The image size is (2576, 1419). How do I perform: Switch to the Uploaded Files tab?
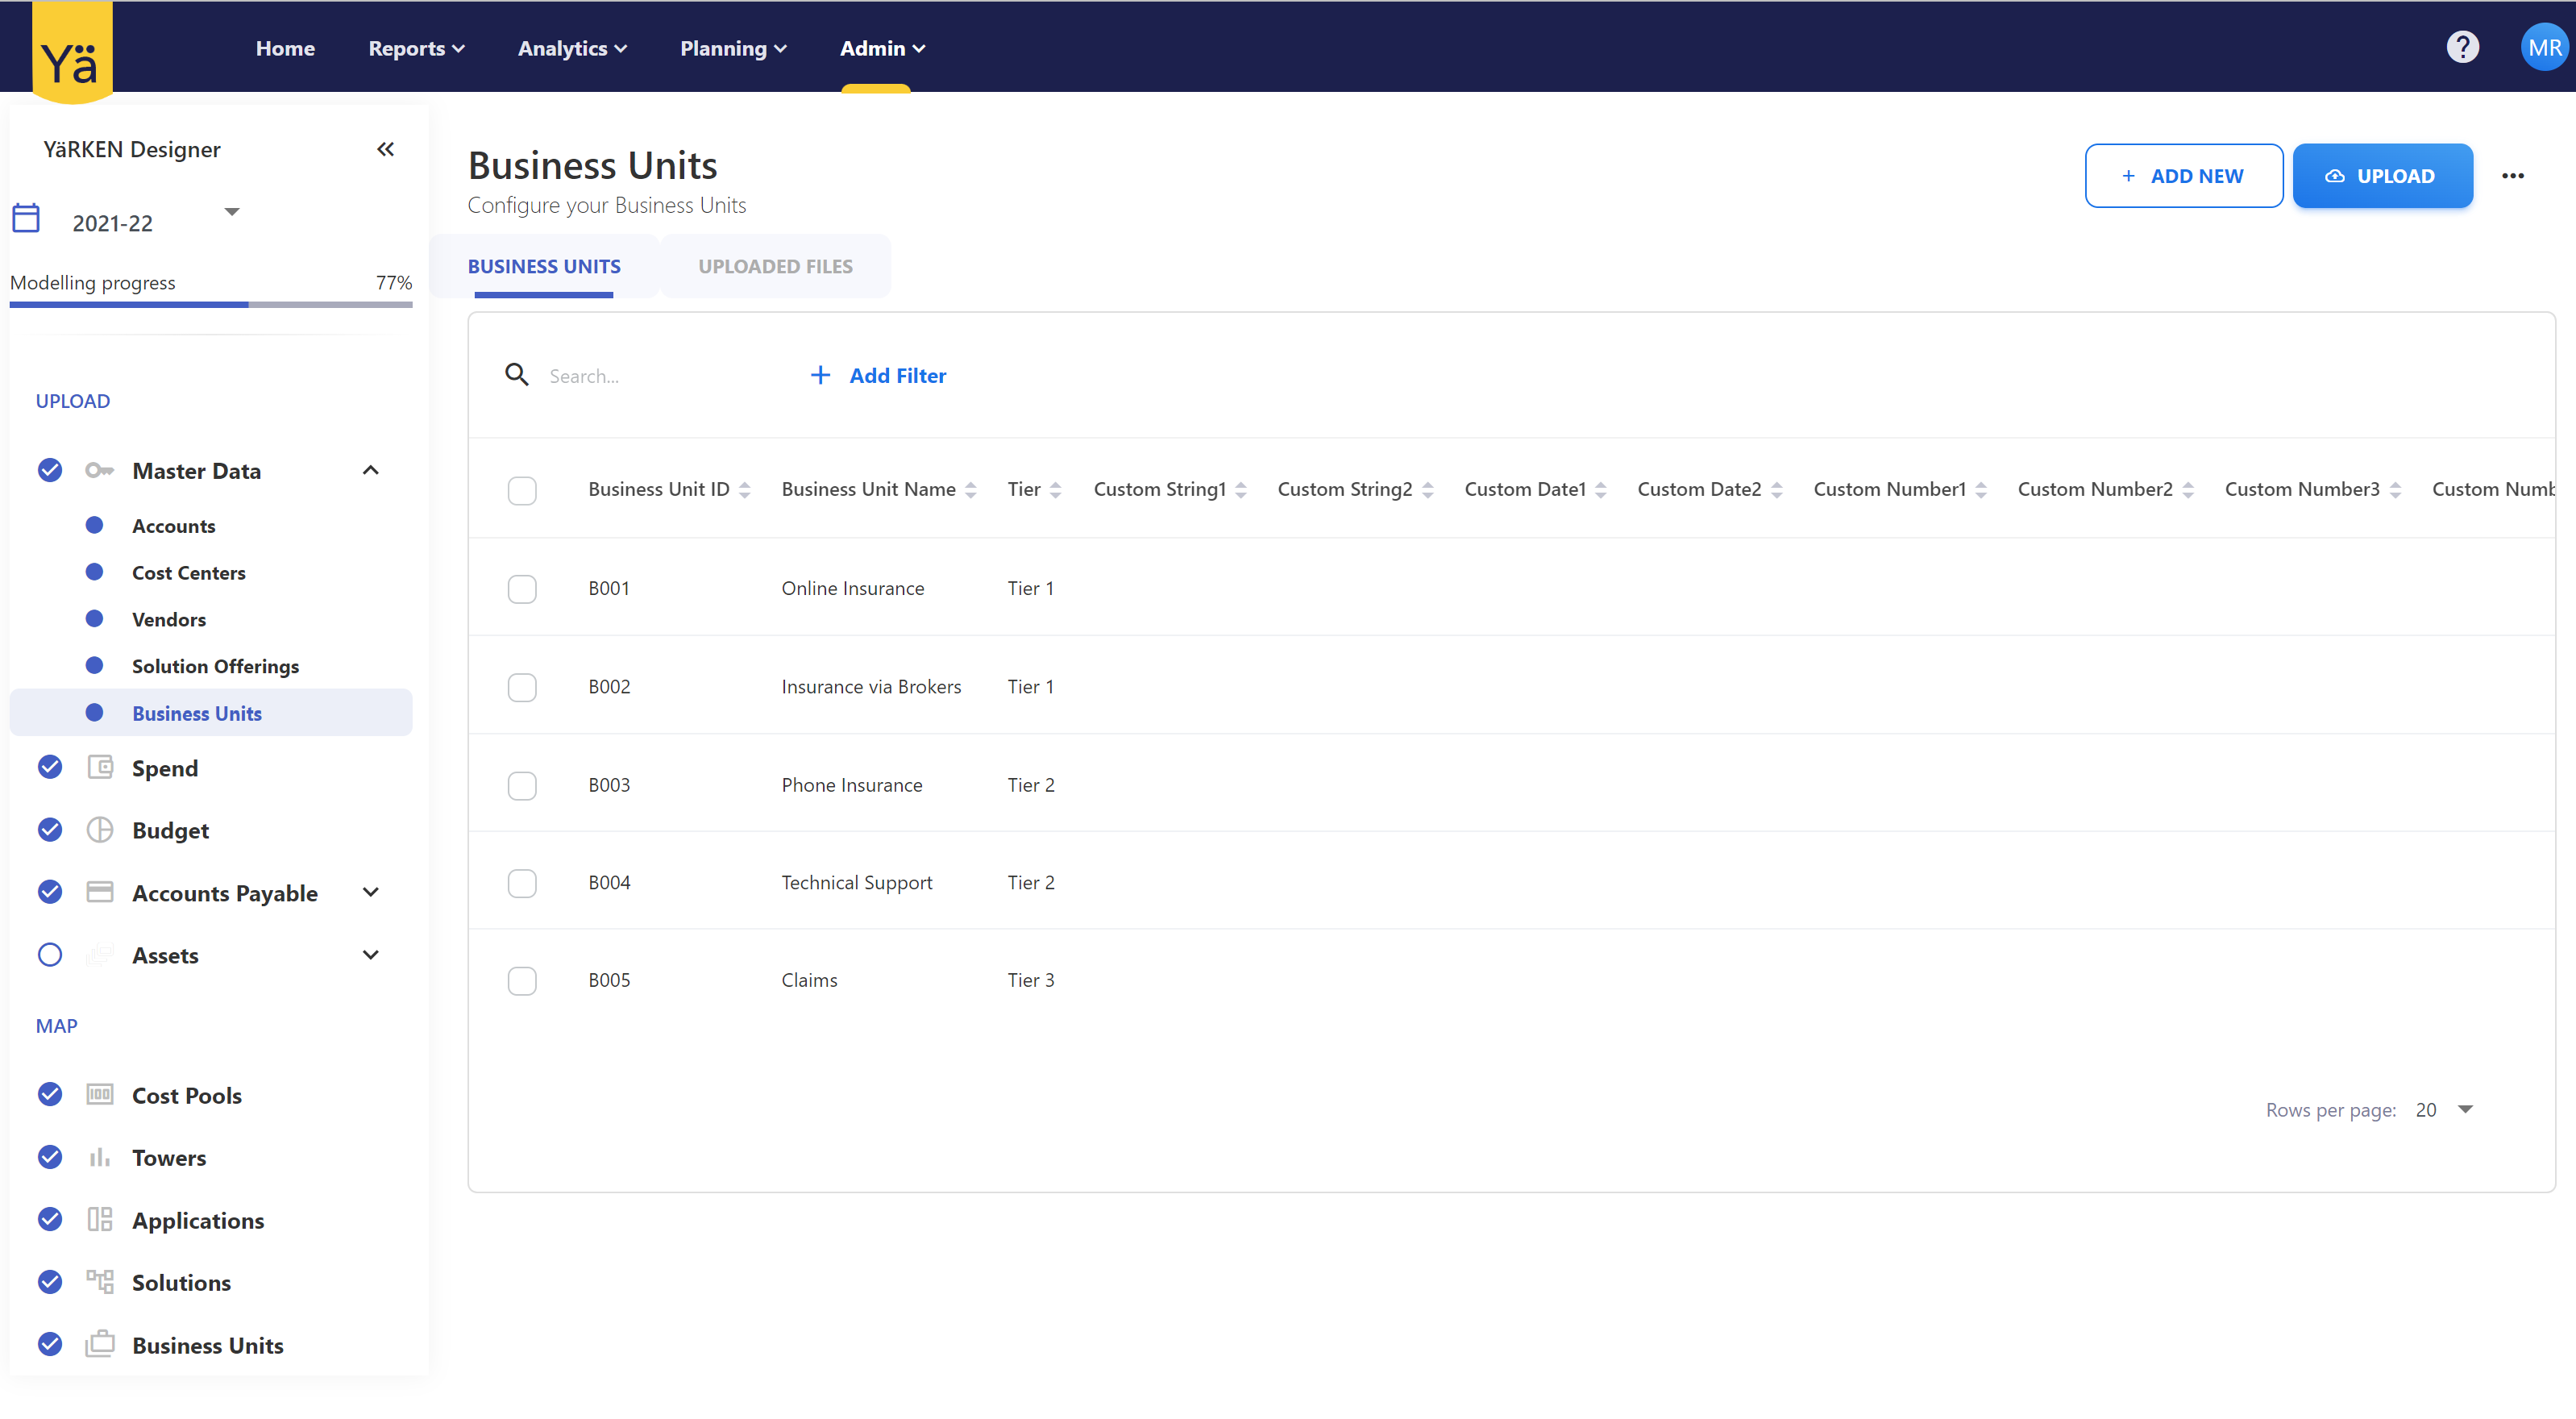pyautogui.click(x=775, y=266)
